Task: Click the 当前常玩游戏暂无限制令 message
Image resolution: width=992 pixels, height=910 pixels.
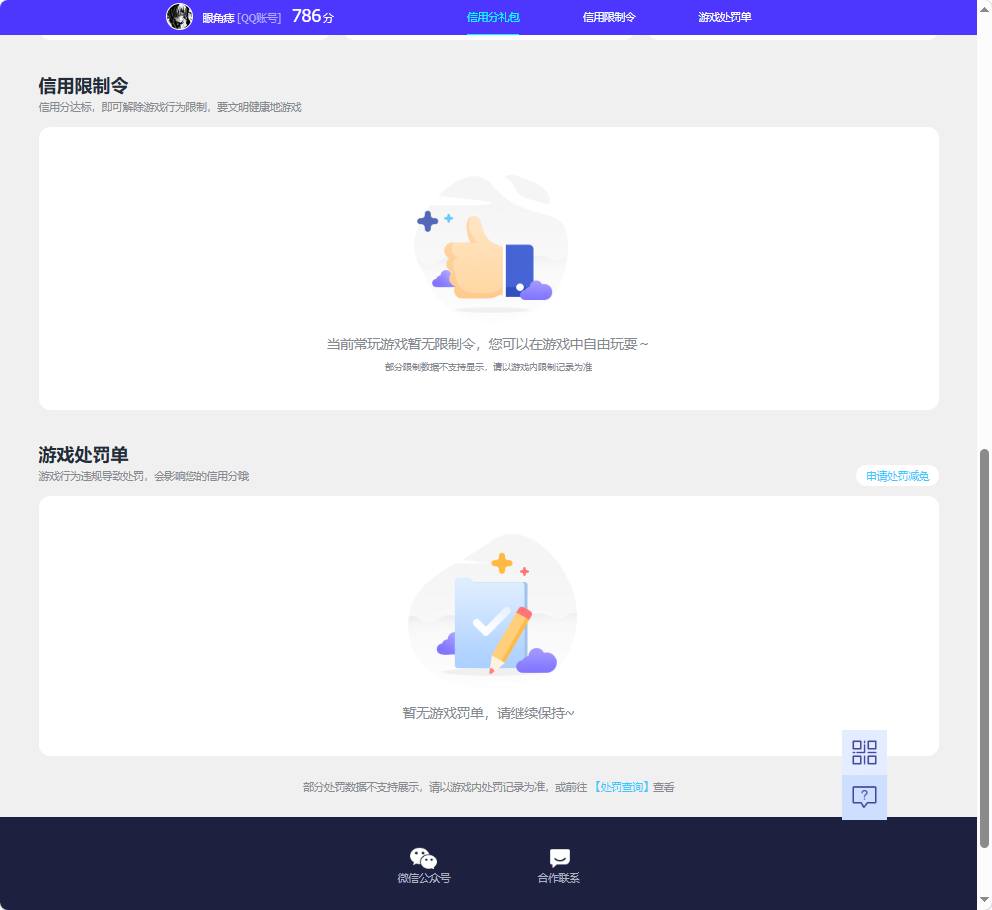Action: coord(487,344)
